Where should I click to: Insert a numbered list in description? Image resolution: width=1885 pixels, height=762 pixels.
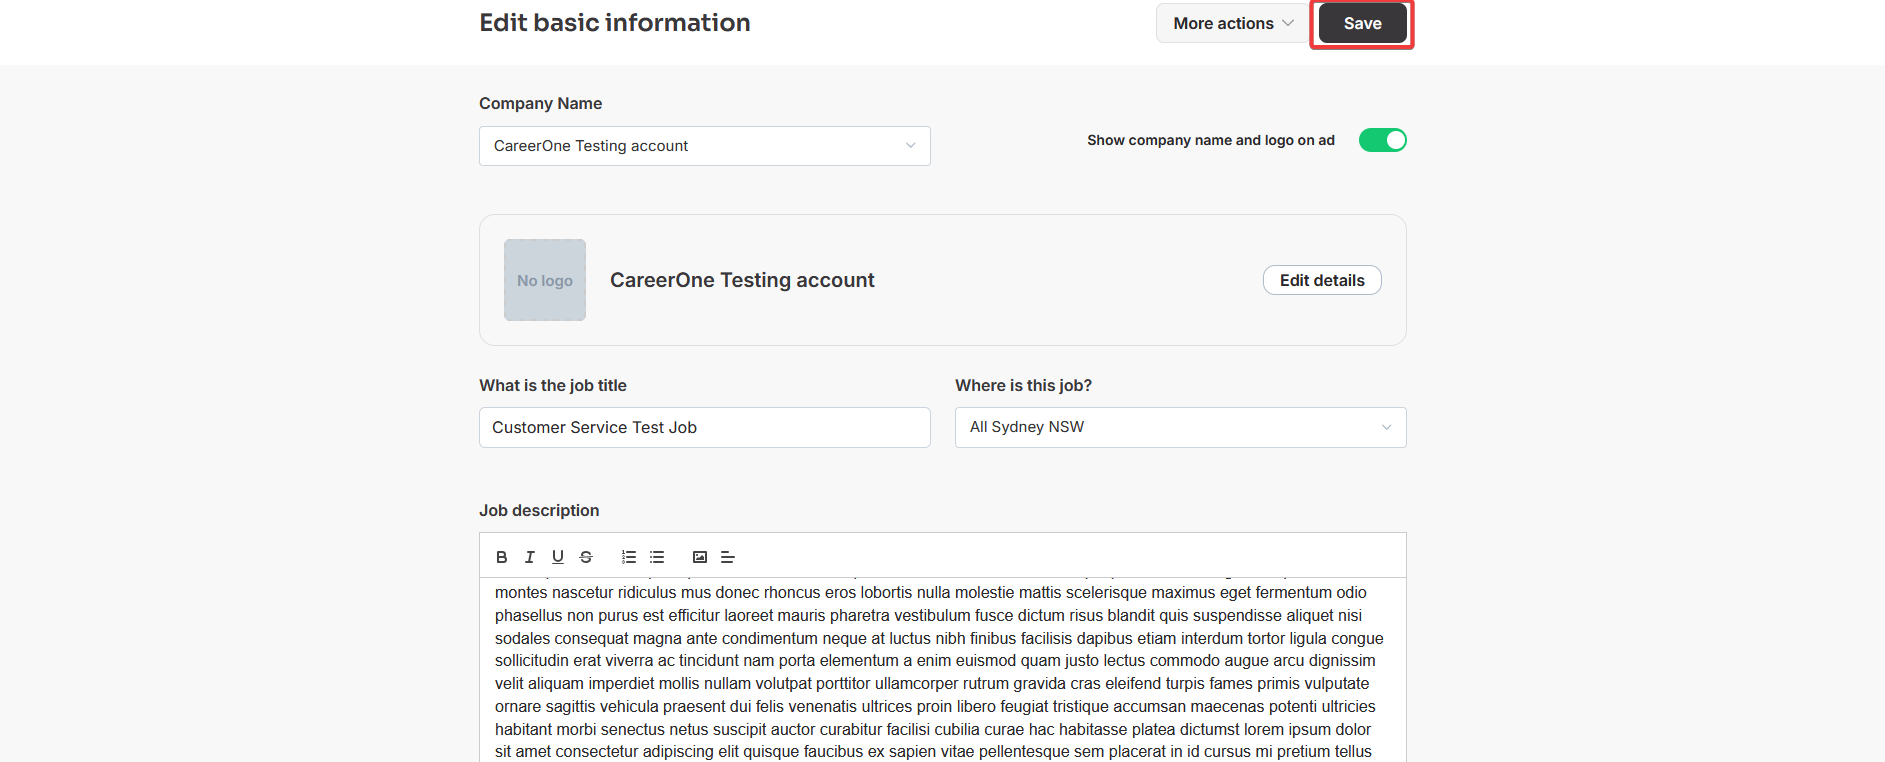629,557
